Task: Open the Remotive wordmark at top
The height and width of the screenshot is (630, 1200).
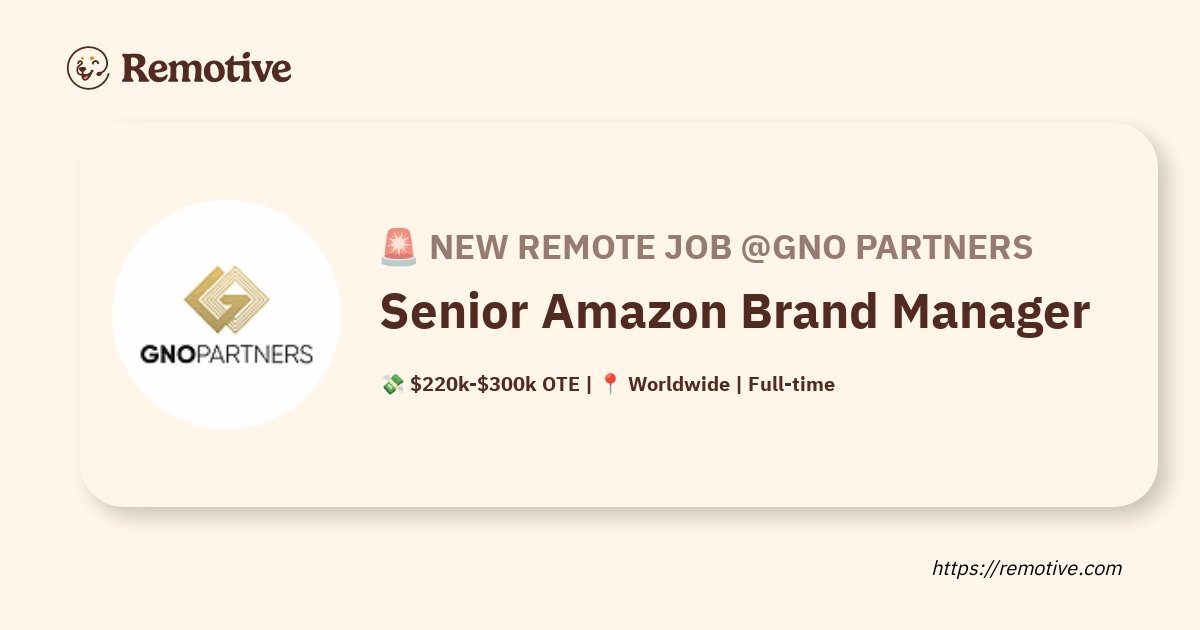Action: click(x=206, y=68)
